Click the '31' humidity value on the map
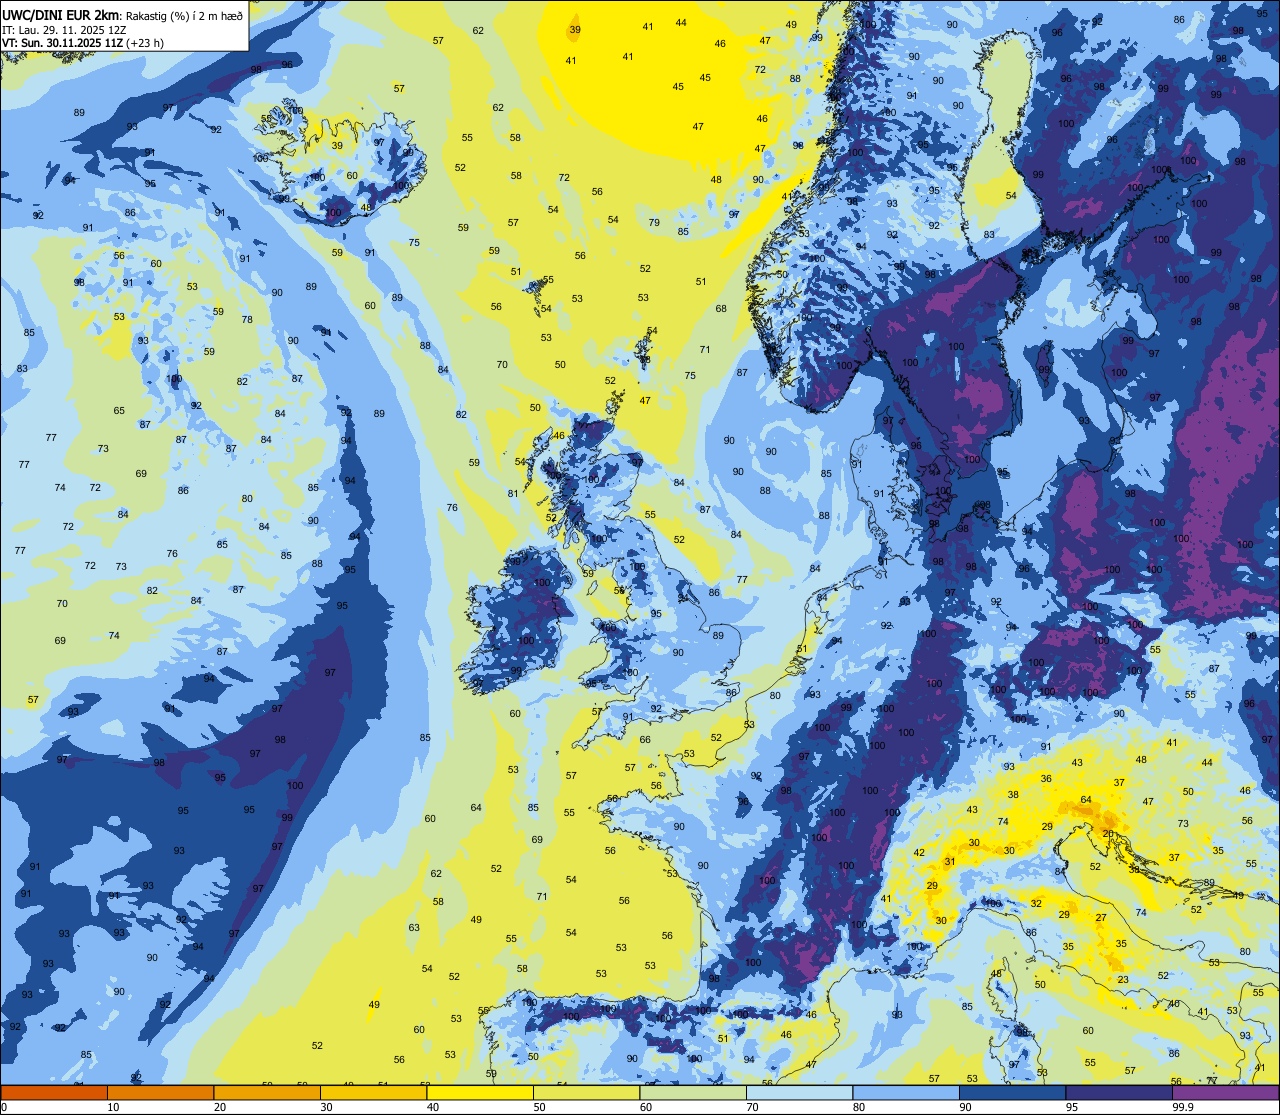Image resolution: width=1280 pixels, height=1115 pixels. click(950, 862)
